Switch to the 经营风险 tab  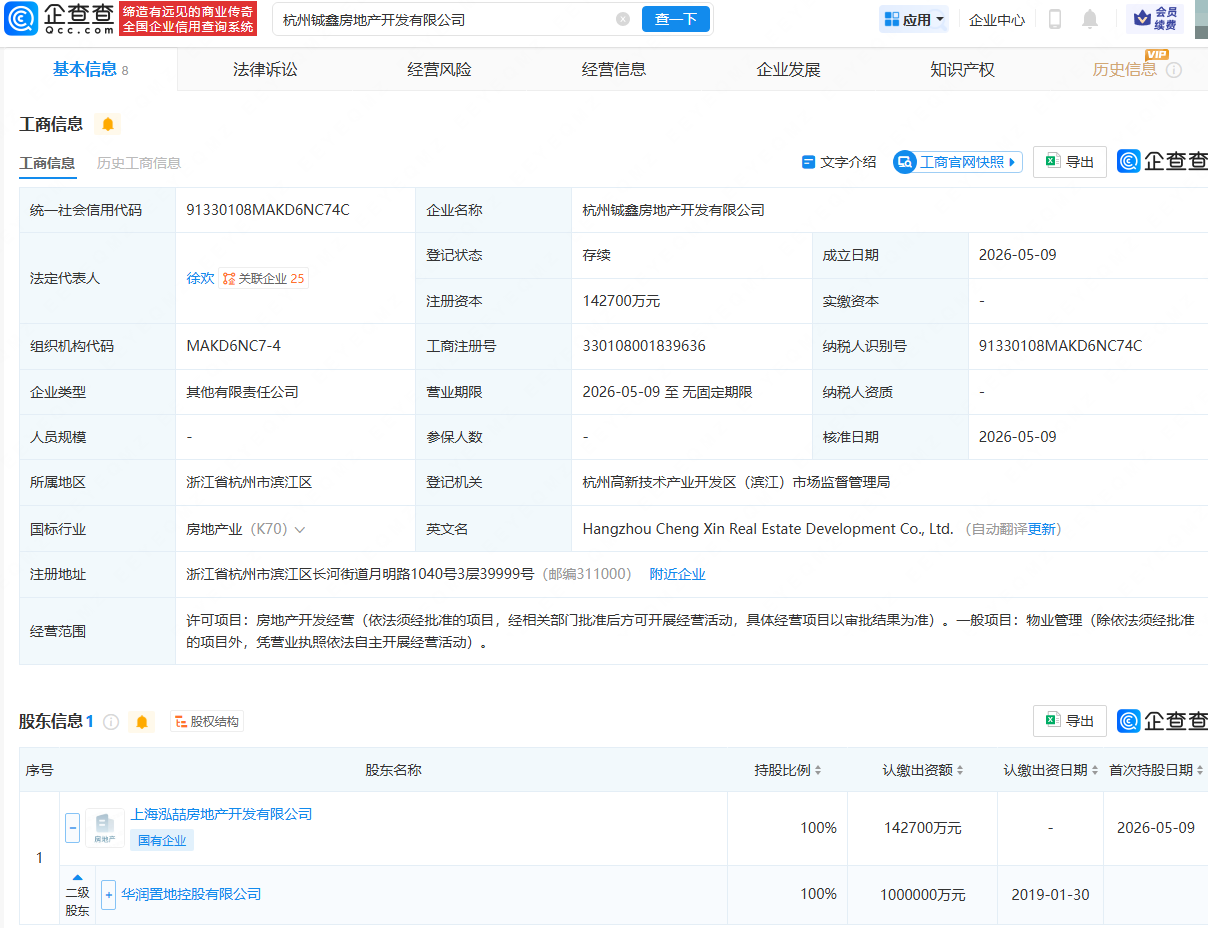pos(439,70)
